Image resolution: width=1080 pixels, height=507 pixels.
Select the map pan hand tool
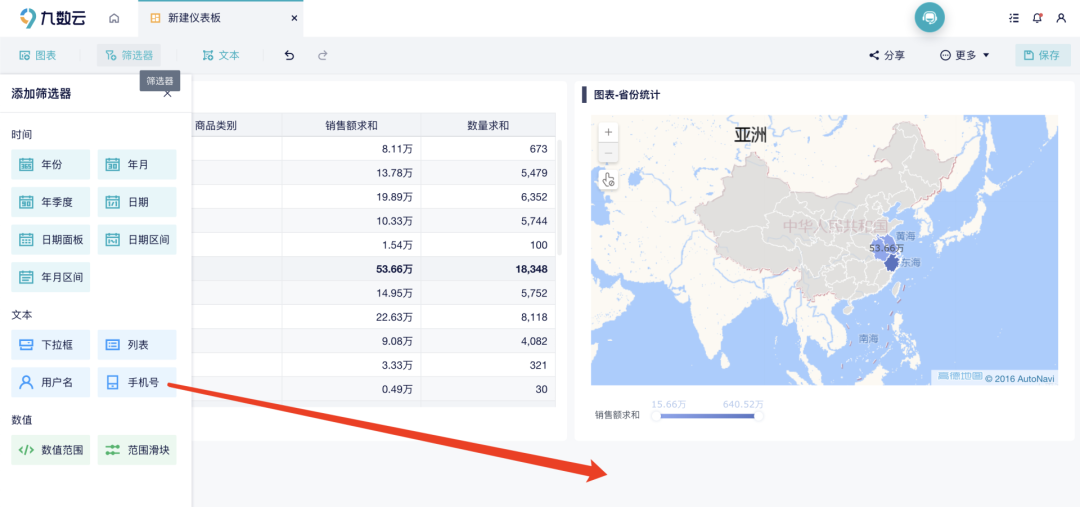pos(608,179)
